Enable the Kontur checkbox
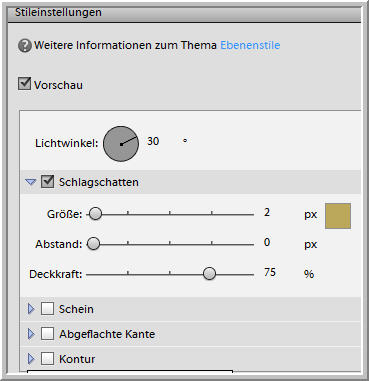369x381 pixels. 47,359
